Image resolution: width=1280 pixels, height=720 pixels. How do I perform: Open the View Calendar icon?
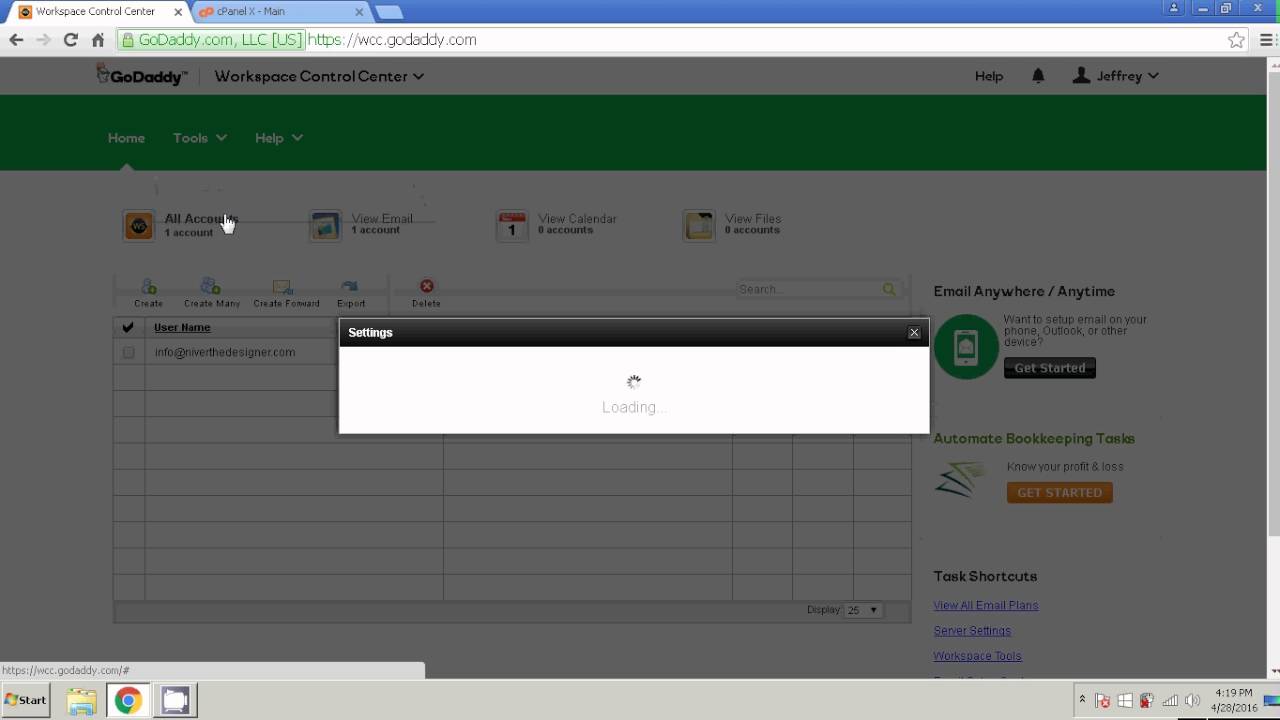click(x=512, y=225)
